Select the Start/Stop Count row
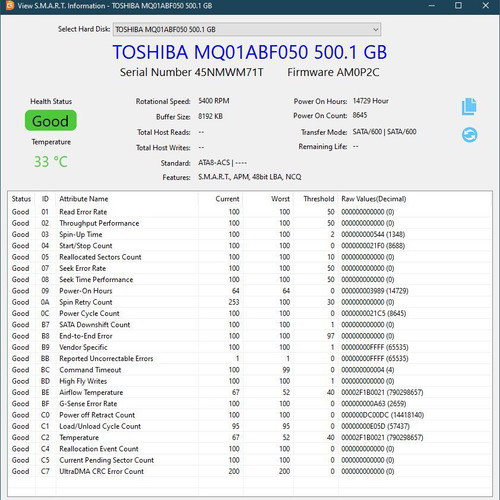 [x=250, y=246]
